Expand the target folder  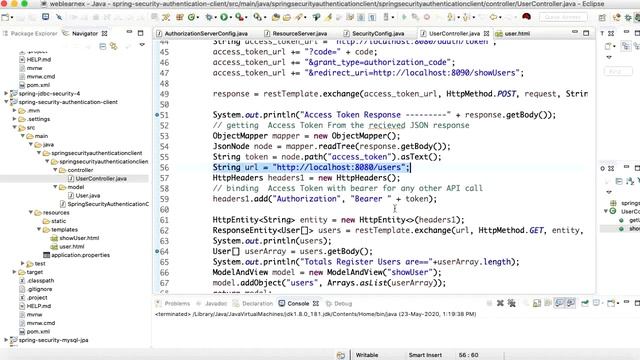(15, 272)
